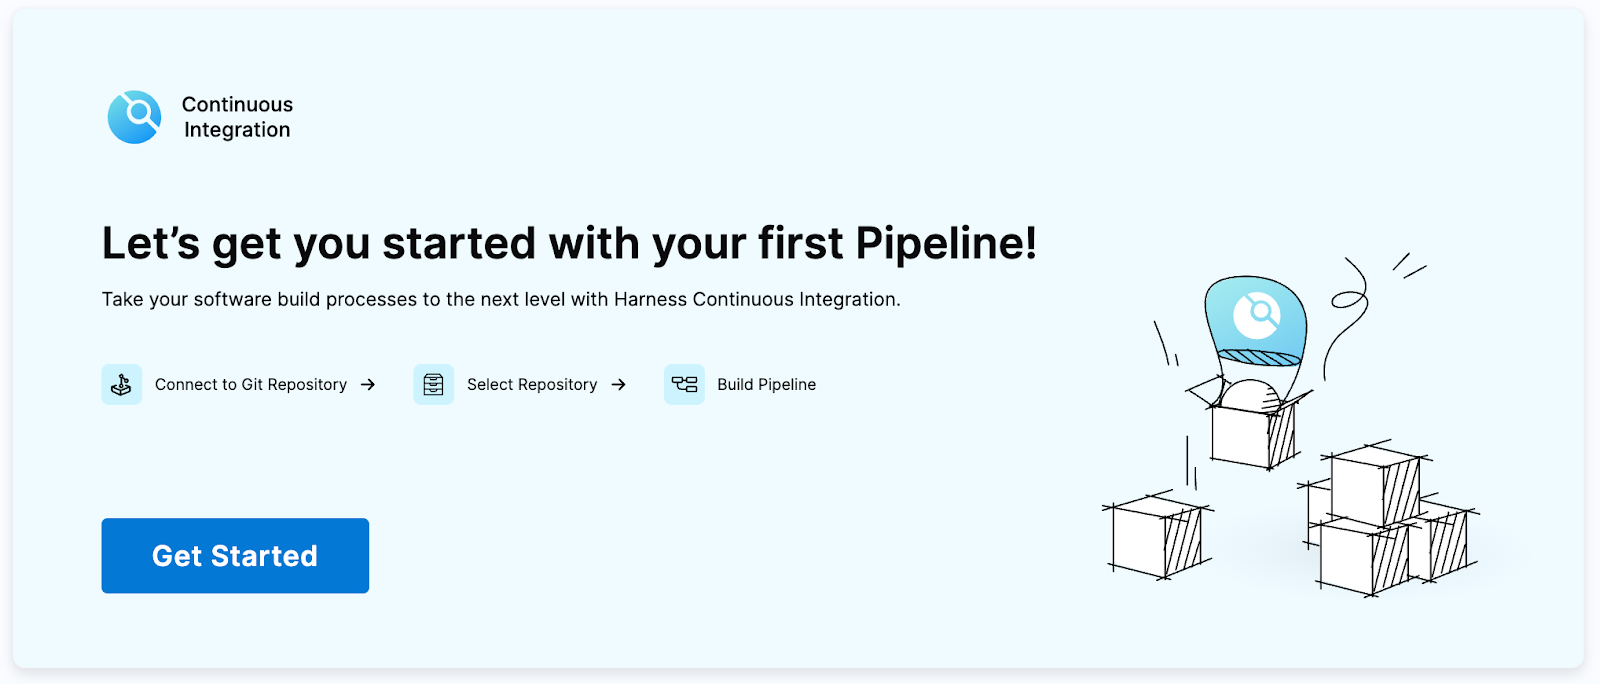Select the git branch icon in the workflow steps
This screenshot has width=1600, height=684.
coord(121,384)
